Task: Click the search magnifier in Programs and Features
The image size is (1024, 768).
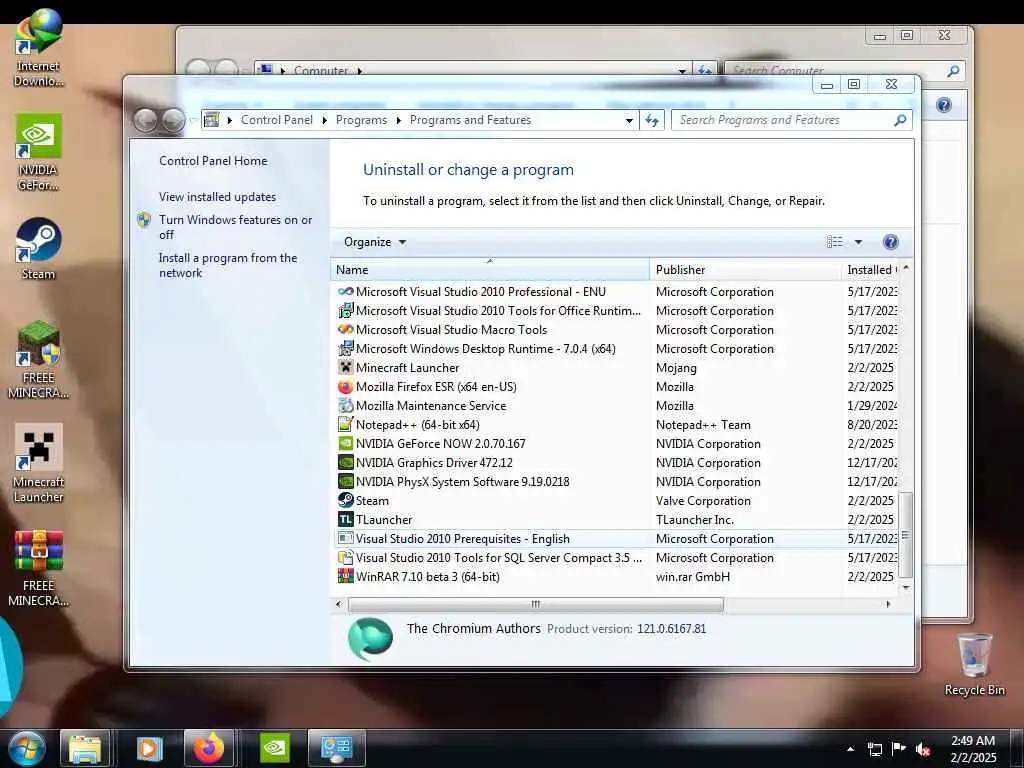Action: (900, 120)
